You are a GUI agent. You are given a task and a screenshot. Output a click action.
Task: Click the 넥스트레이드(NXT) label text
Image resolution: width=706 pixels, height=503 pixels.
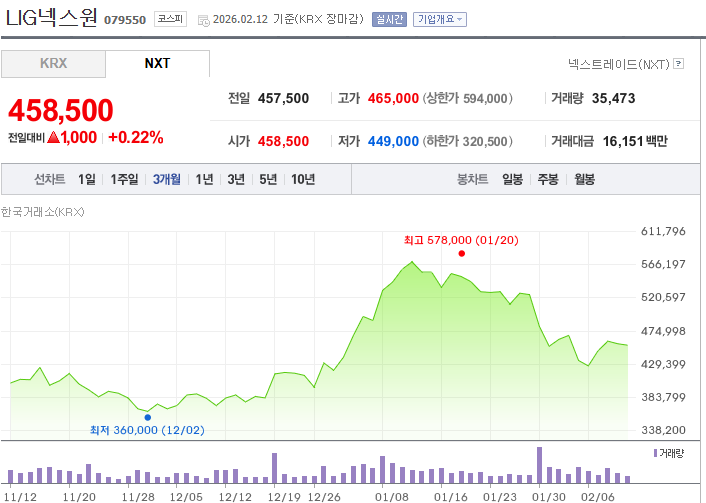pyautogui.click(x=619, y=64)
